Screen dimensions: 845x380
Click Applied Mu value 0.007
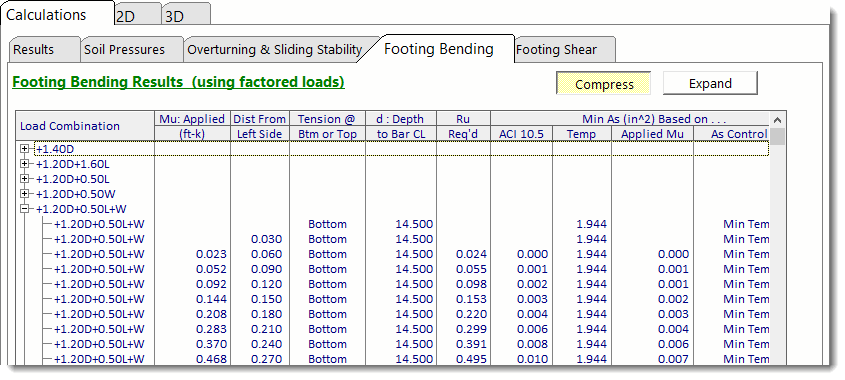coord(674,360)
